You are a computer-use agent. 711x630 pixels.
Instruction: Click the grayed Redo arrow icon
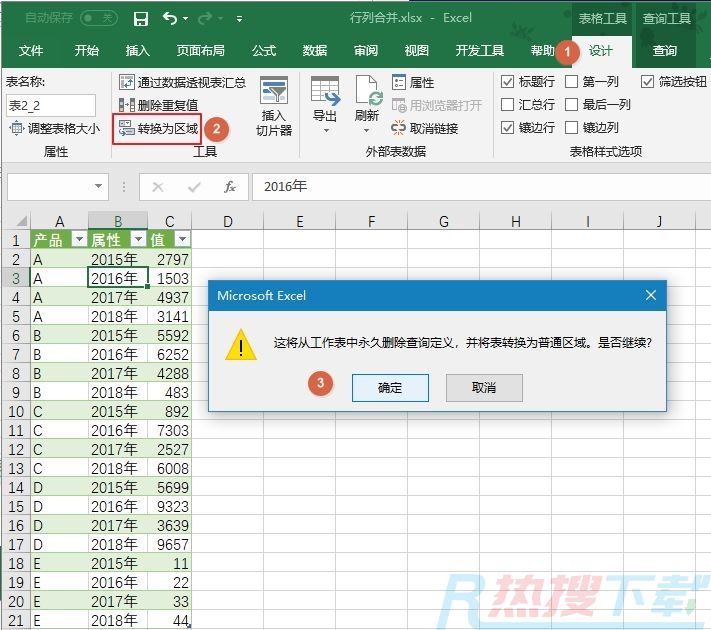pyautogui.click(x=205, y=18)
